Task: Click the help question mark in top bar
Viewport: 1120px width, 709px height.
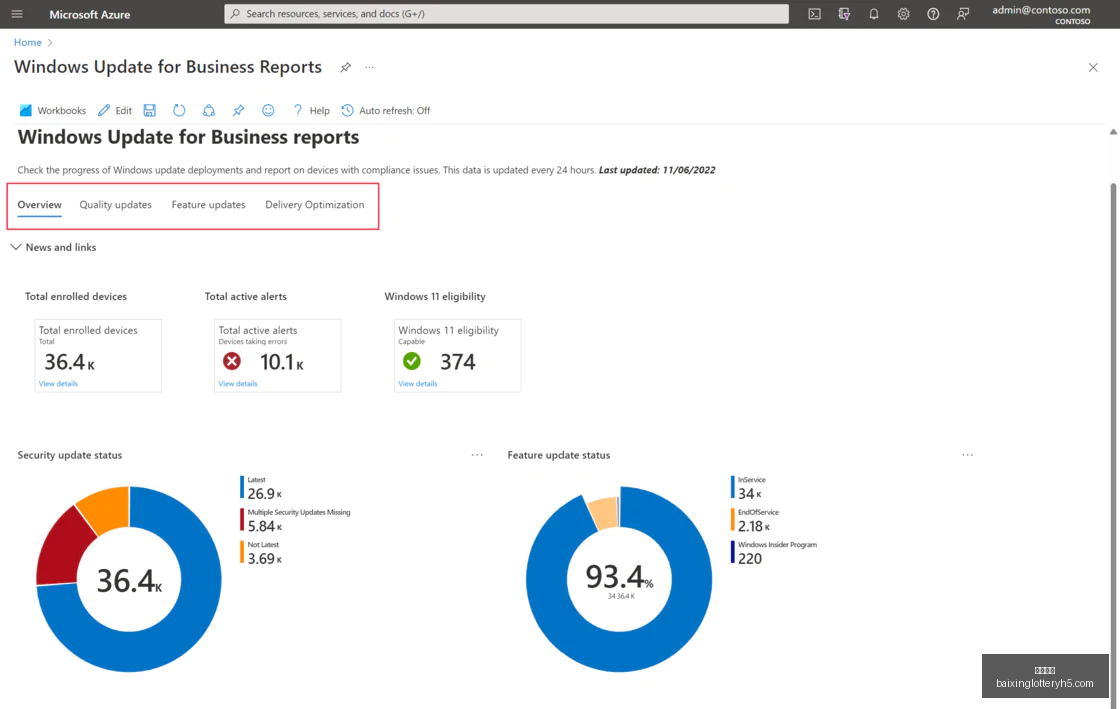Action: [x=933, y=14]
